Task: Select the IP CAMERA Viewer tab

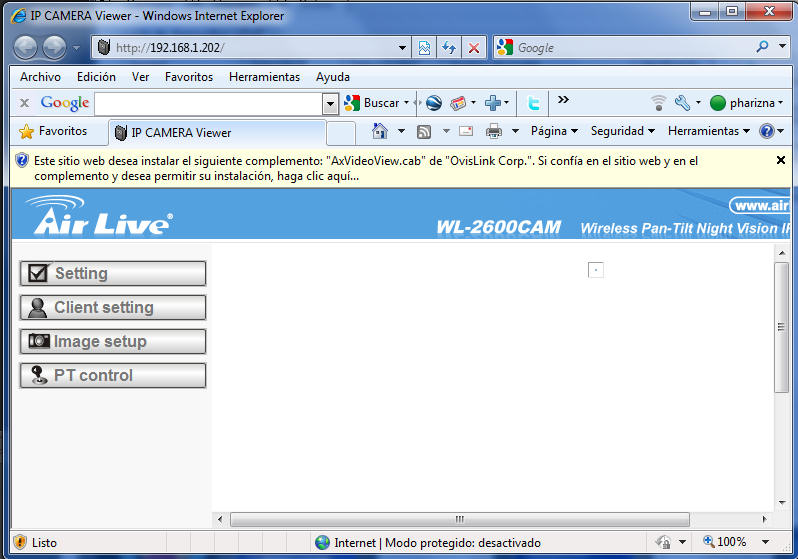Action: pos(218,133)
